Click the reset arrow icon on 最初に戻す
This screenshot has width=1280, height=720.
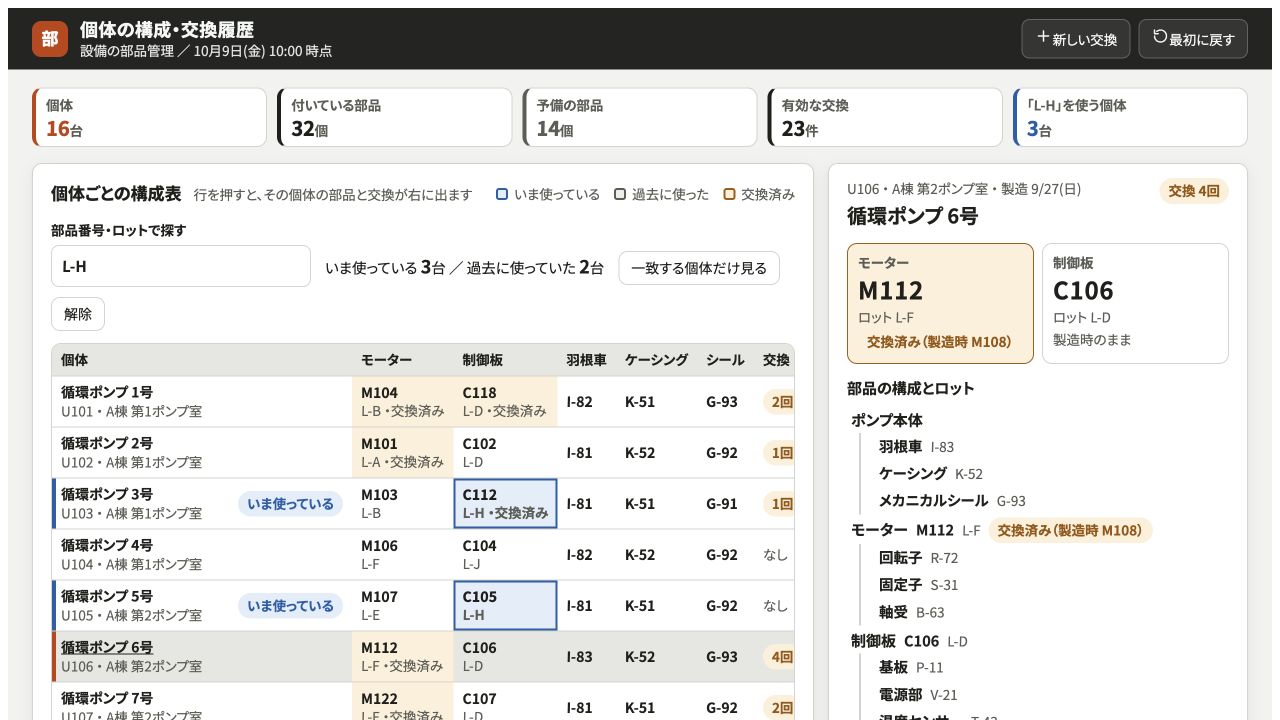click(1160, 37)
